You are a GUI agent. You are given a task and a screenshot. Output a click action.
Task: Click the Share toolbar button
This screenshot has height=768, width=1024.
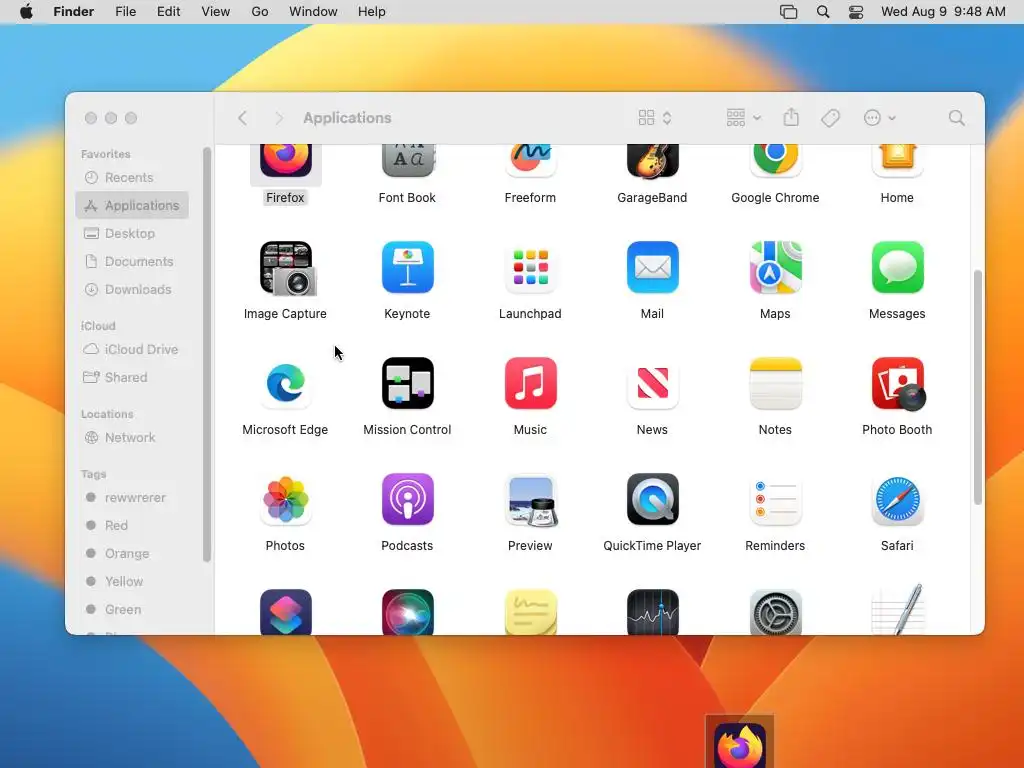[791, 118]
